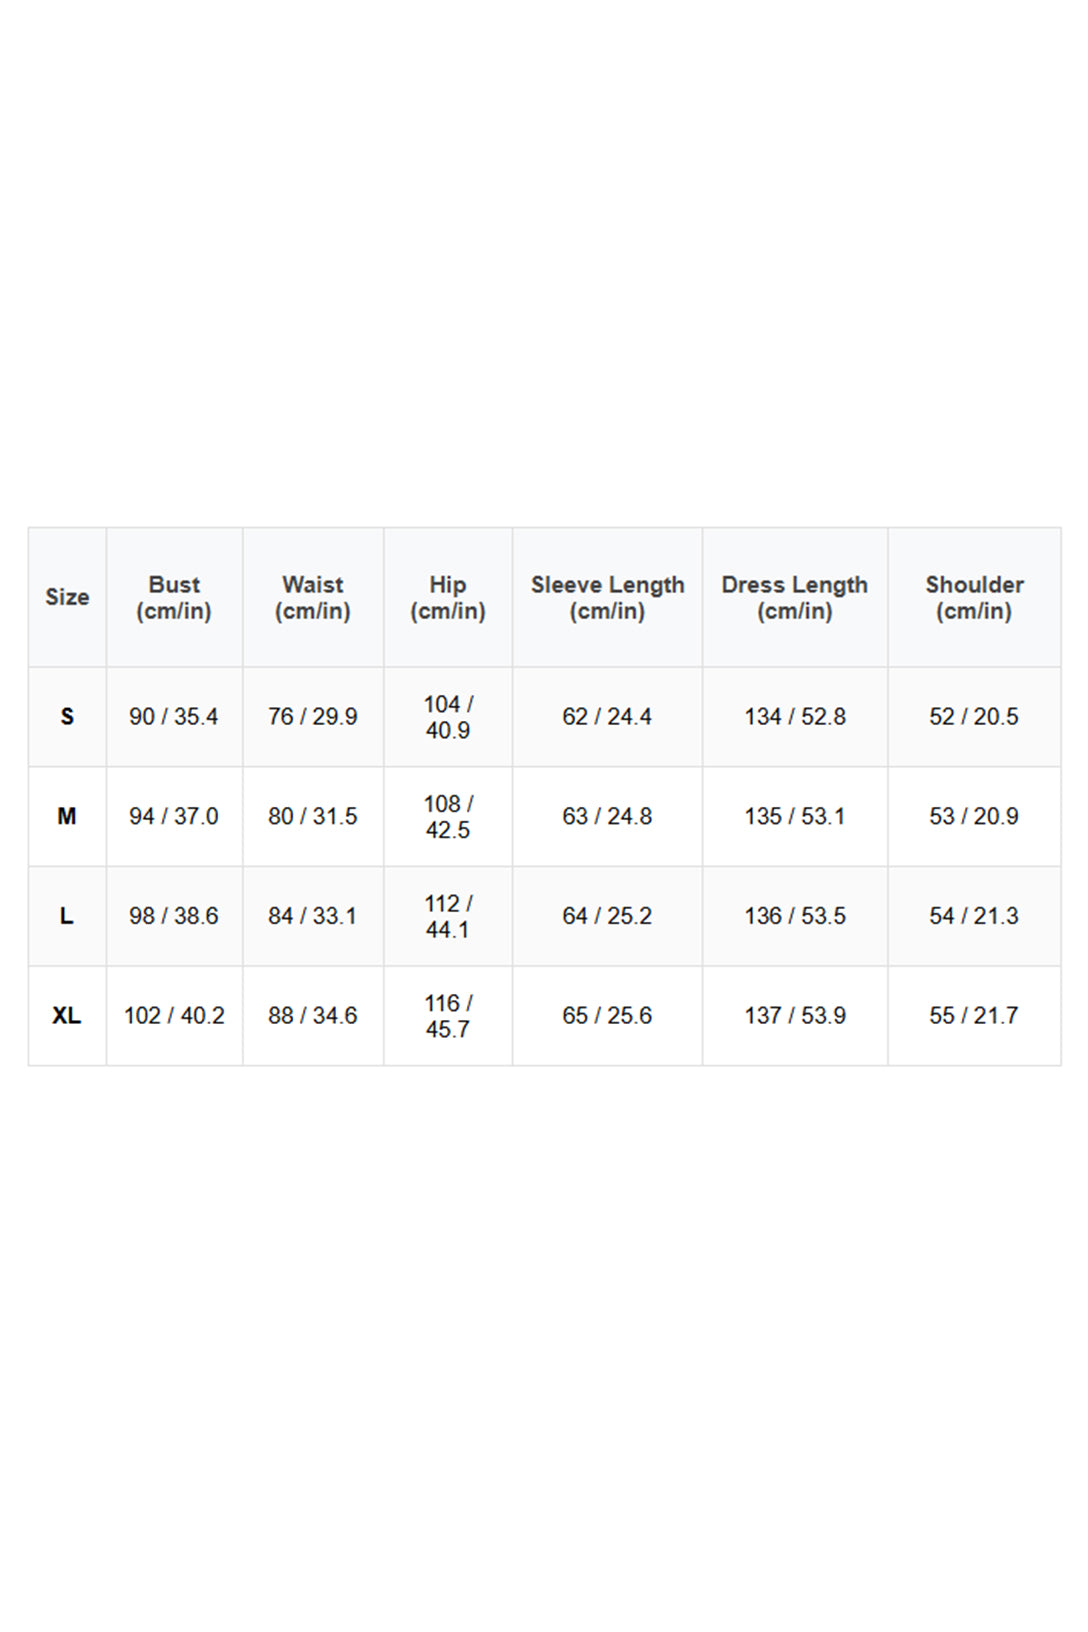
Task: Click shoulder value 55 / 21.7
Action: (974, 1015)
